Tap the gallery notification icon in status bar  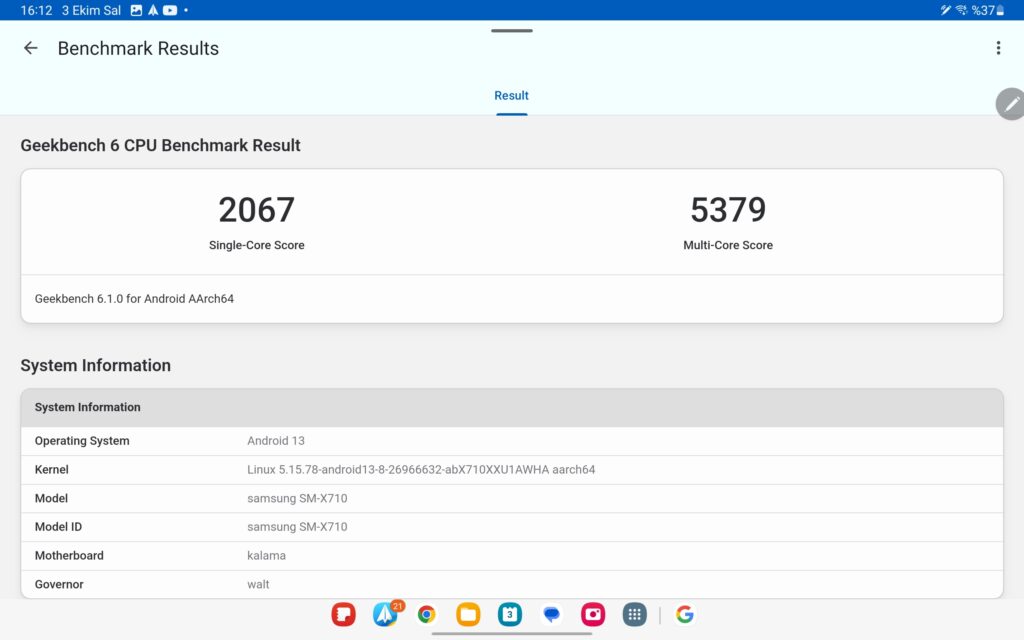(x=136, y=10)
